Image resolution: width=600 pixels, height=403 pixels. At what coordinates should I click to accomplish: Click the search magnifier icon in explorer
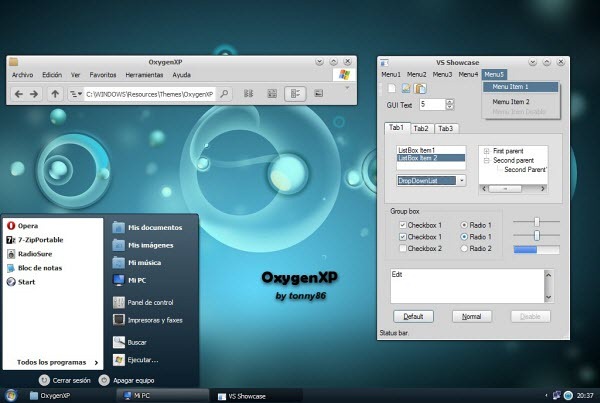224,94
